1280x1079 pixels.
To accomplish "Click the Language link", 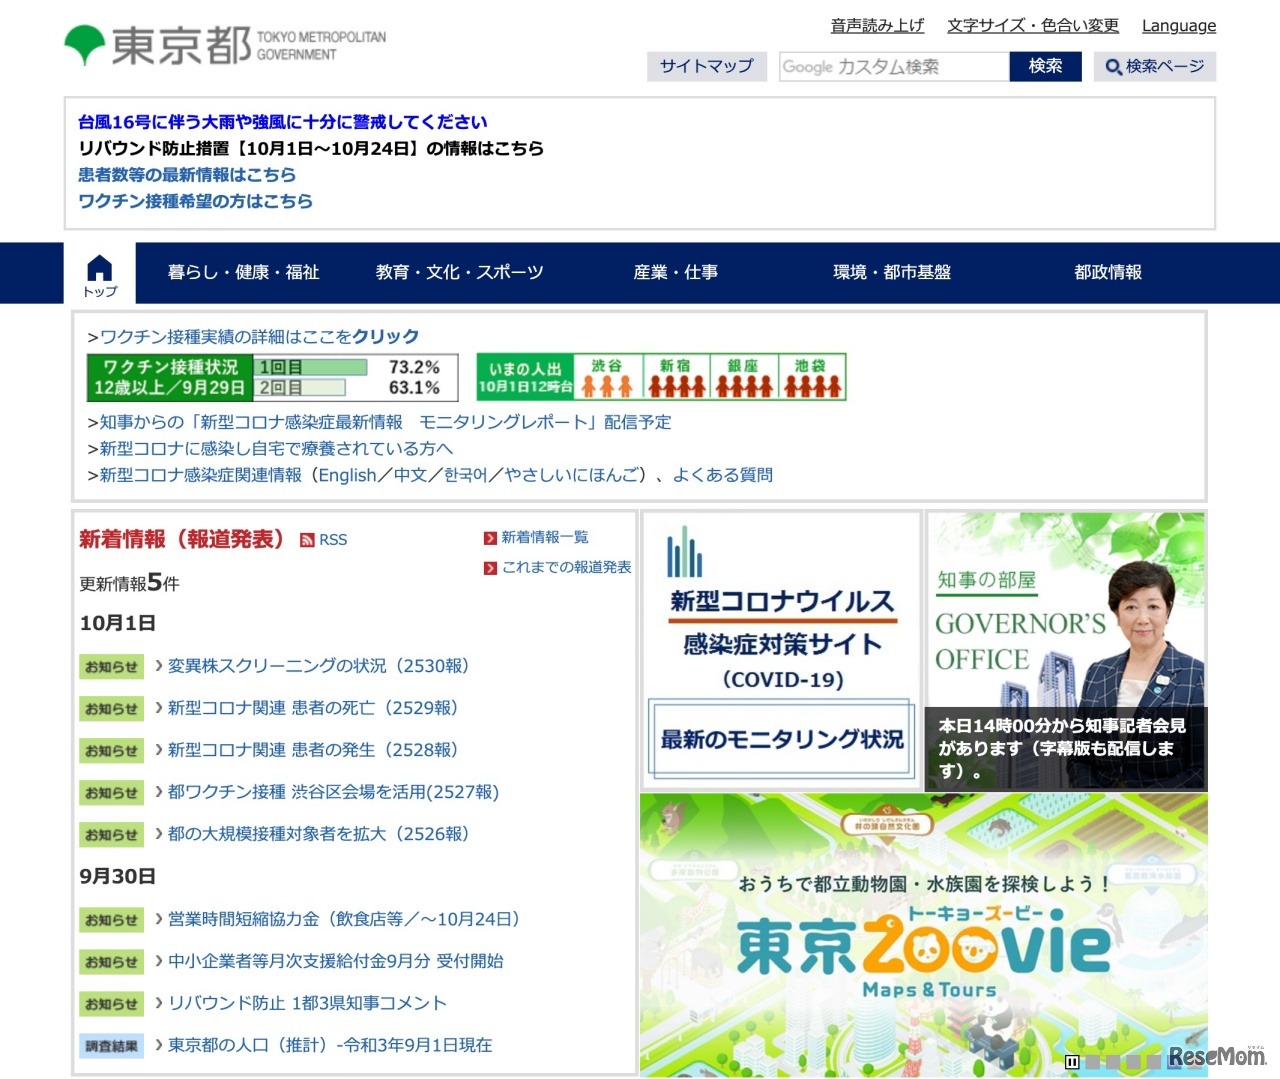I will pyautogui.click(x=1179, y=26).
